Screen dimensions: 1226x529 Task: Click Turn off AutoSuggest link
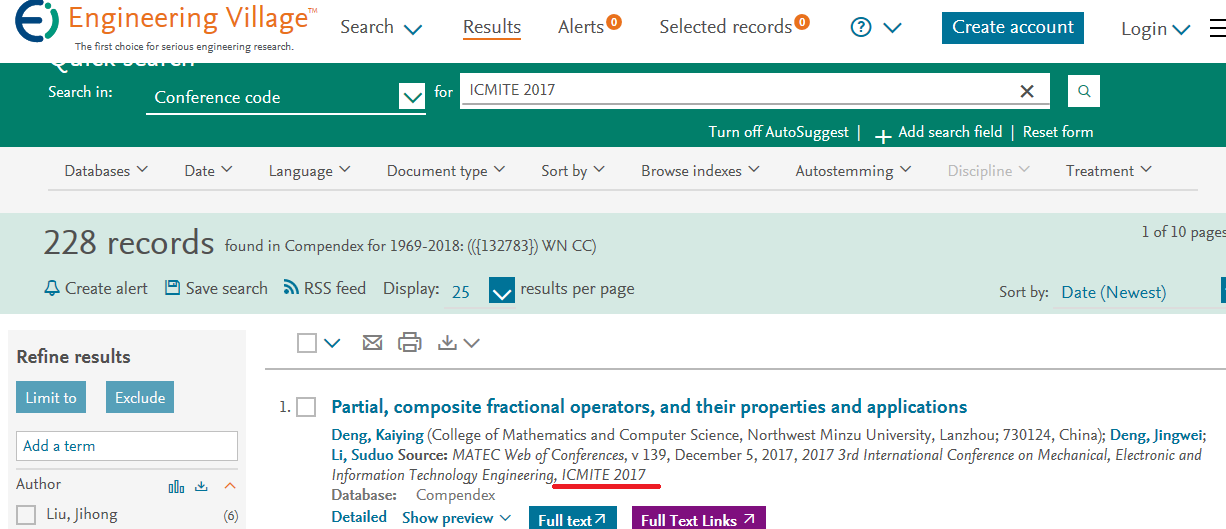coord(778,132)
